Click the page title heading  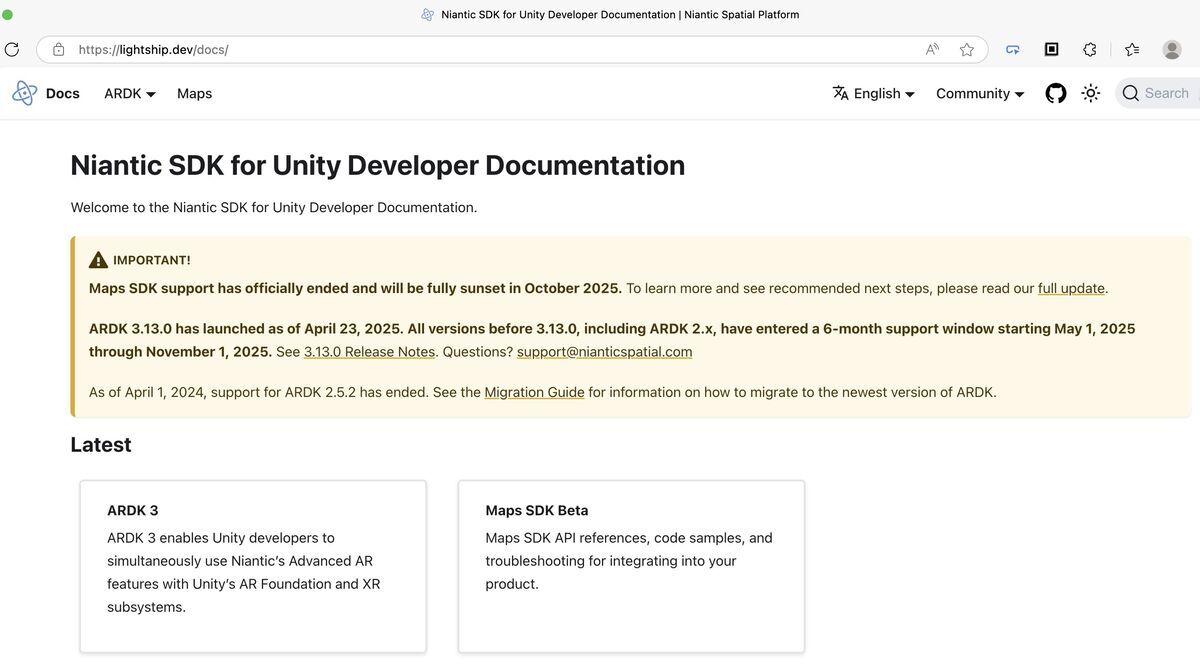(x=378, y=165)
